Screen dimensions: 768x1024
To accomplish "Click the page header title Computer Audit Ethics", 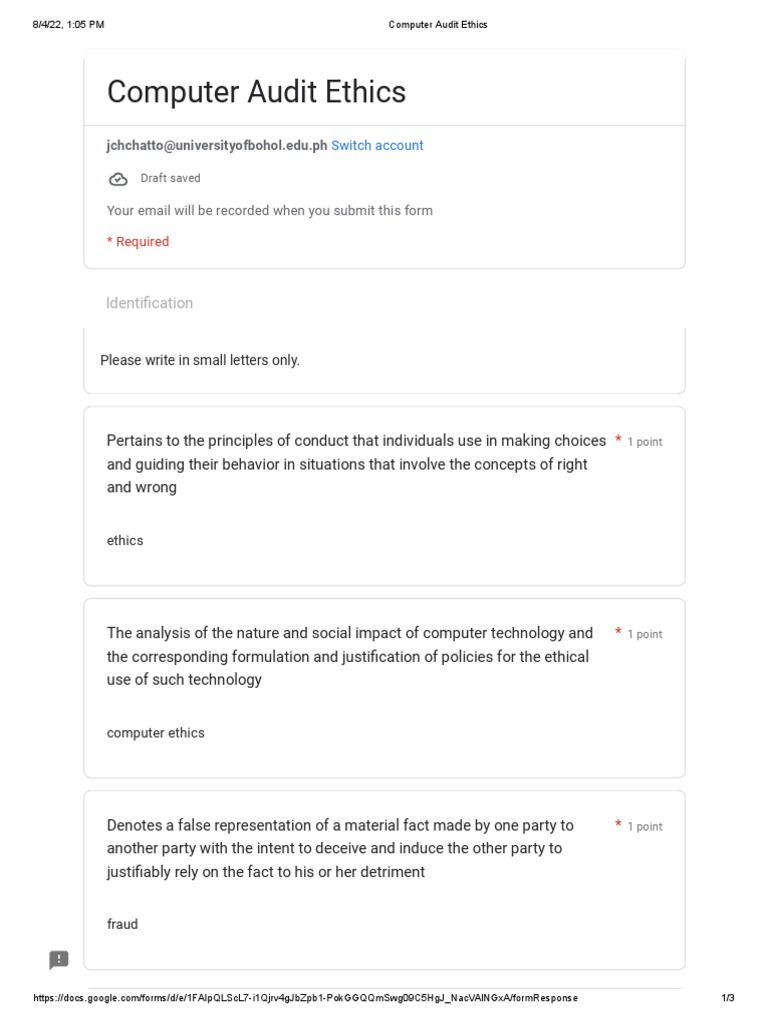I will (437, 24).
